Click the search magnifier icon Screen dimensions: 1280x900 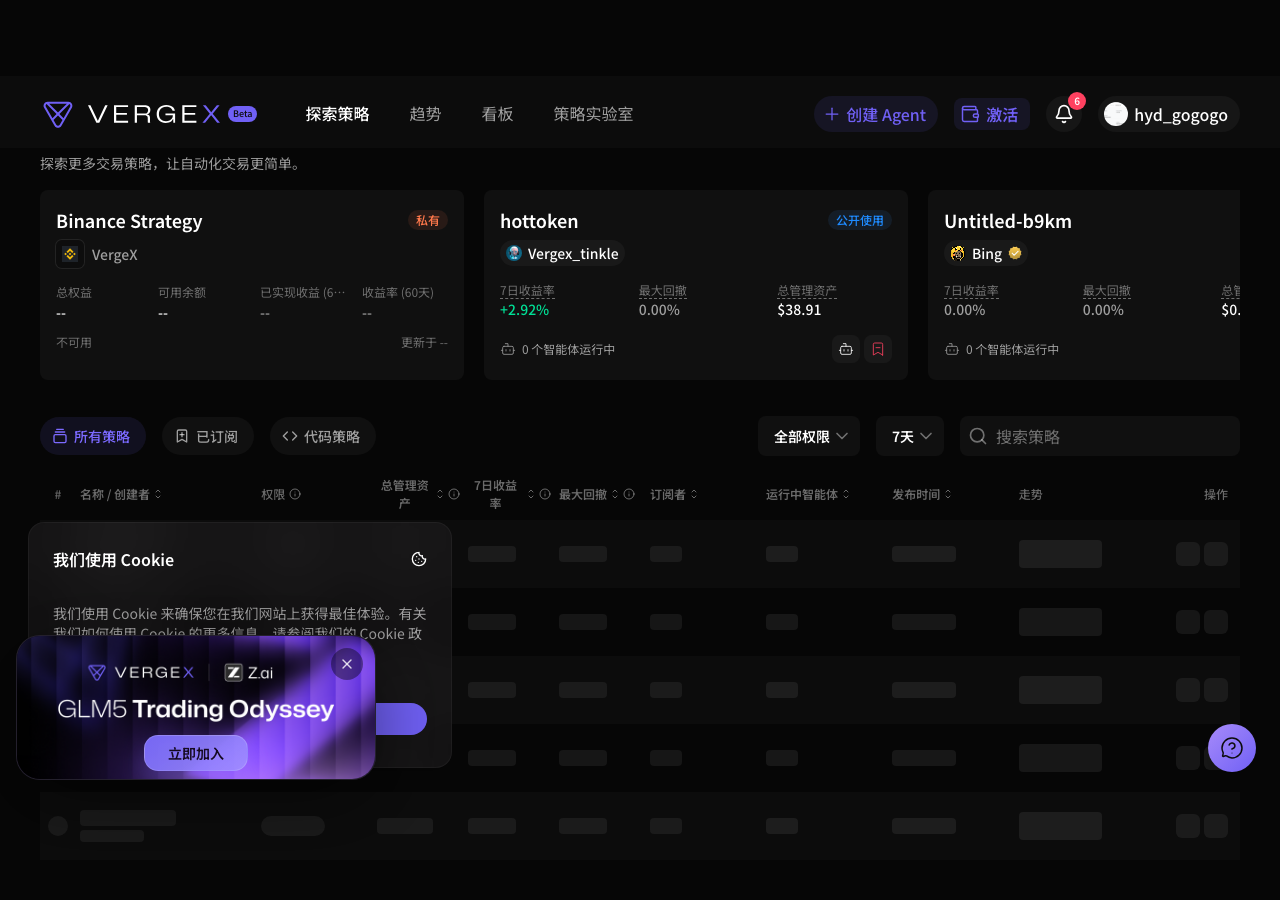(979, 436)
